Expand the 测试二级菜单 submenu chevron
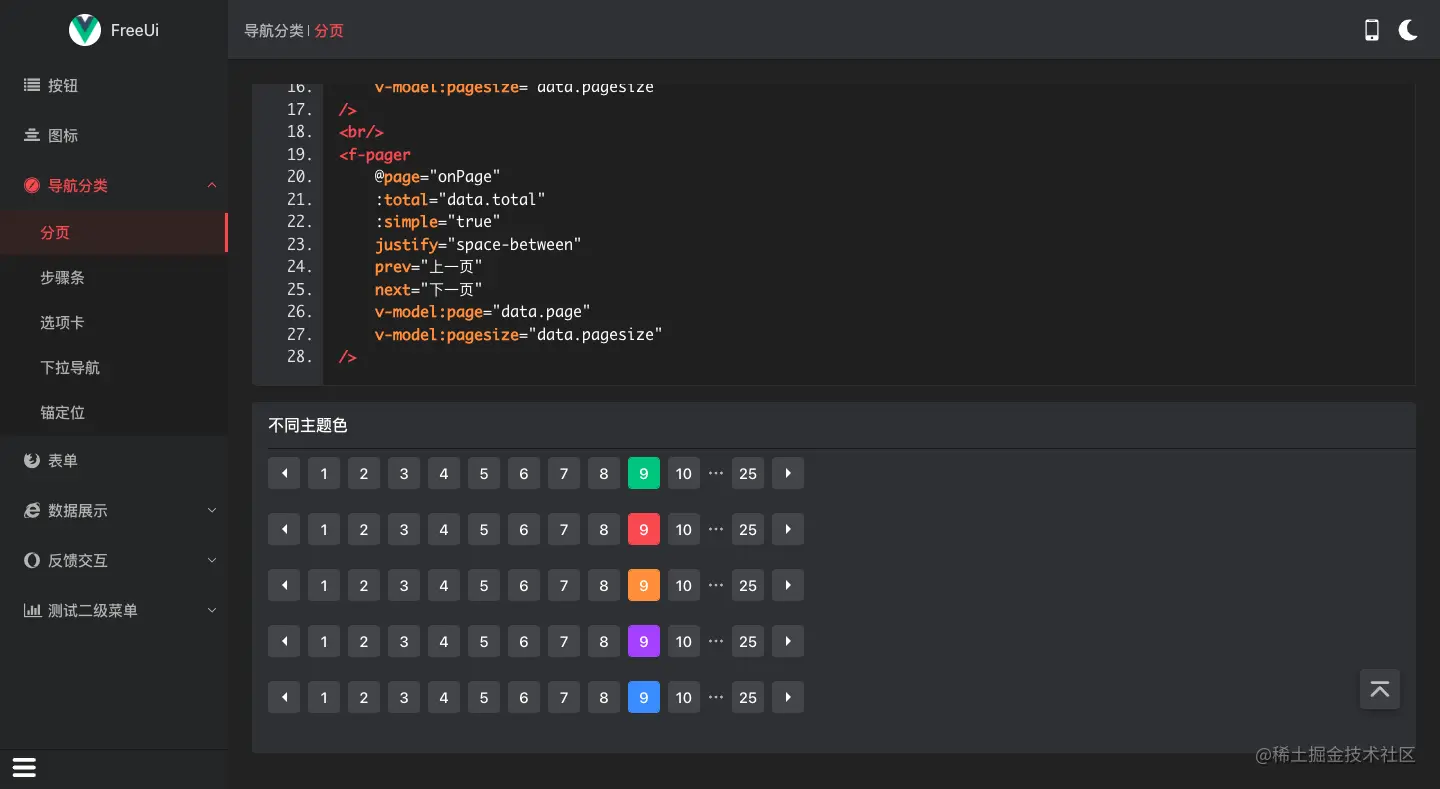This screenshot has height=789, width=1440. pyautogui.click(x=212, y=611)
